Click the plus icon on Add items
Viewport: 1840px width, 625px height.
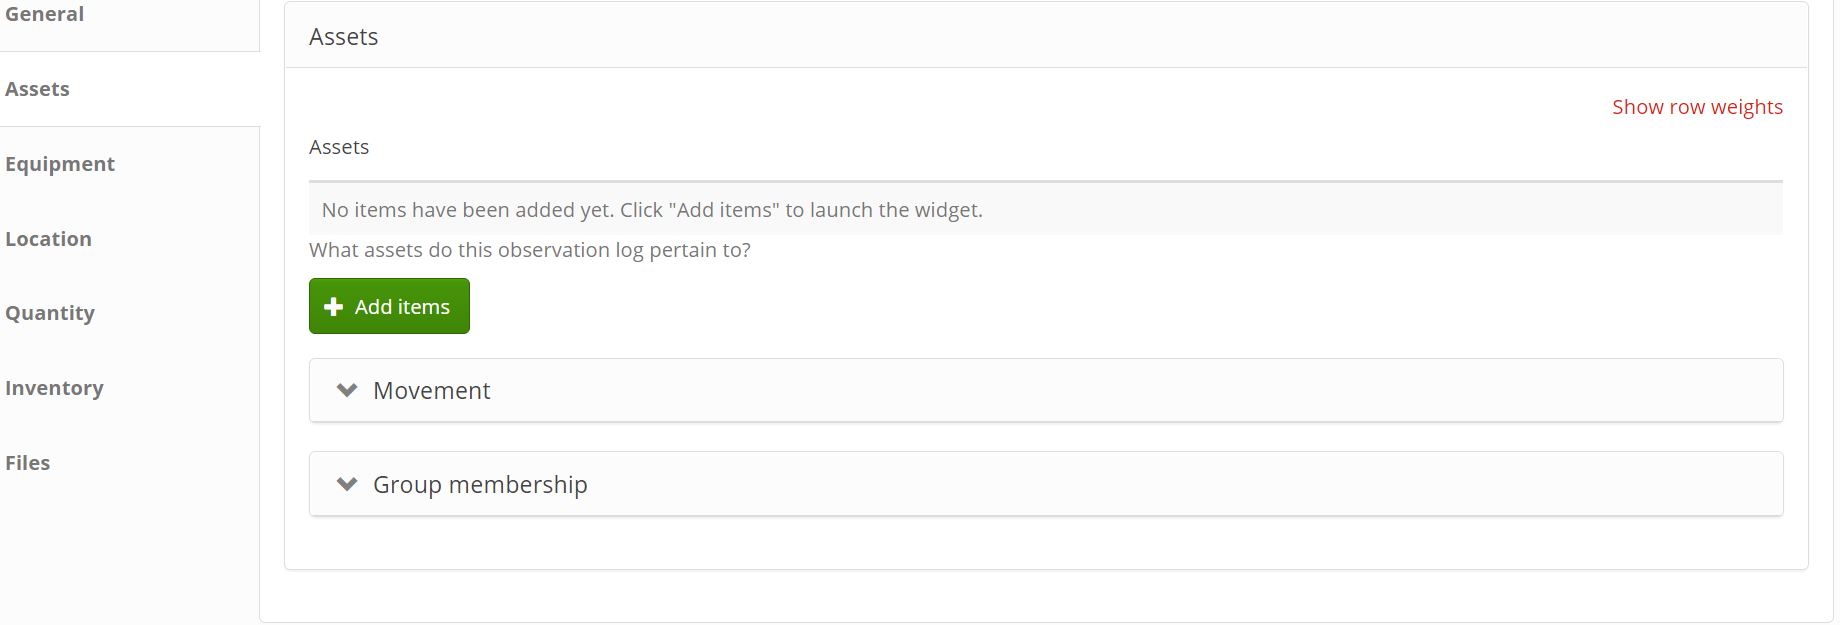334,307
